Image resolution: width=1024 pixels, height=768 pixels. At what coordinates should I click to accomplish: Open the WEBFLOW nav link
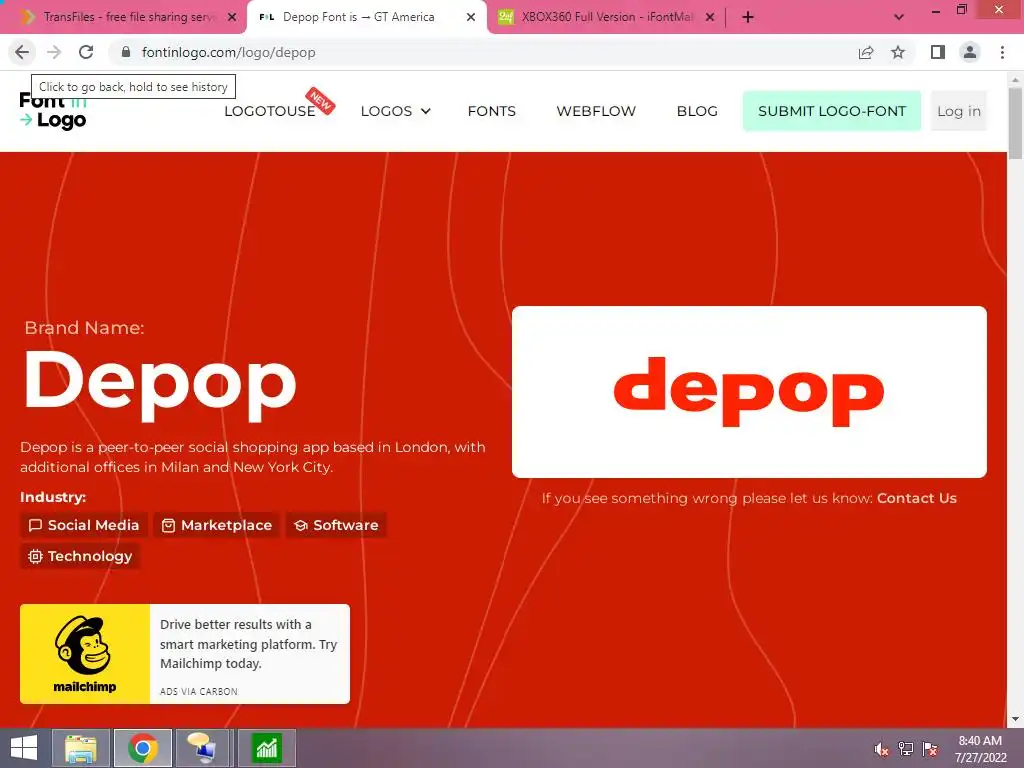click(596, 111)
